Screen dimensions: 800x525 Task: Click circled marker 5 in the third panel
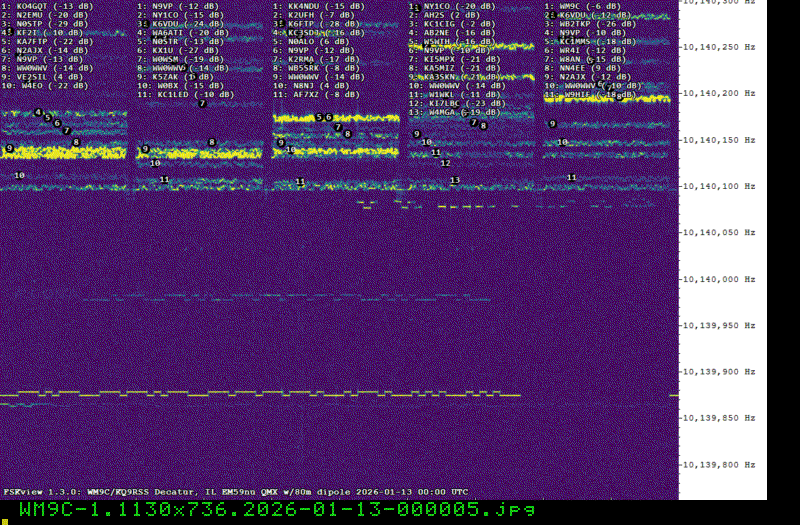[319, 117]
